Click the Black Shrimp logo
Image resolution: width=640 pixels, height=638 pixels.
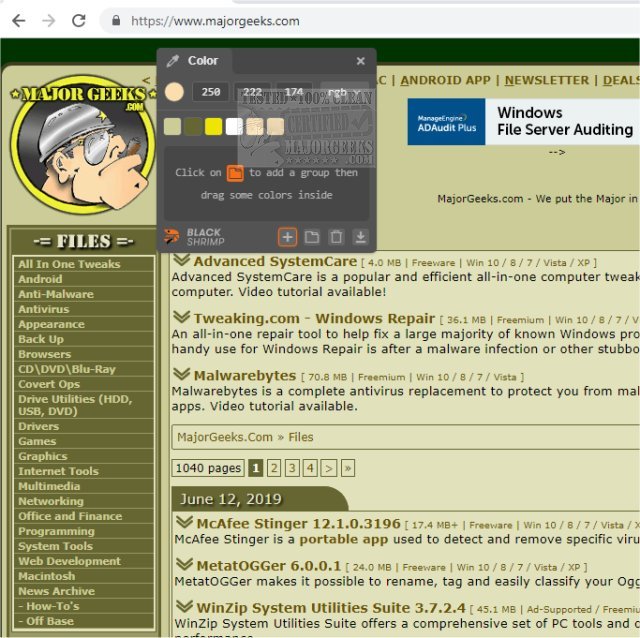pyautogui.click(x=194, y=237)
